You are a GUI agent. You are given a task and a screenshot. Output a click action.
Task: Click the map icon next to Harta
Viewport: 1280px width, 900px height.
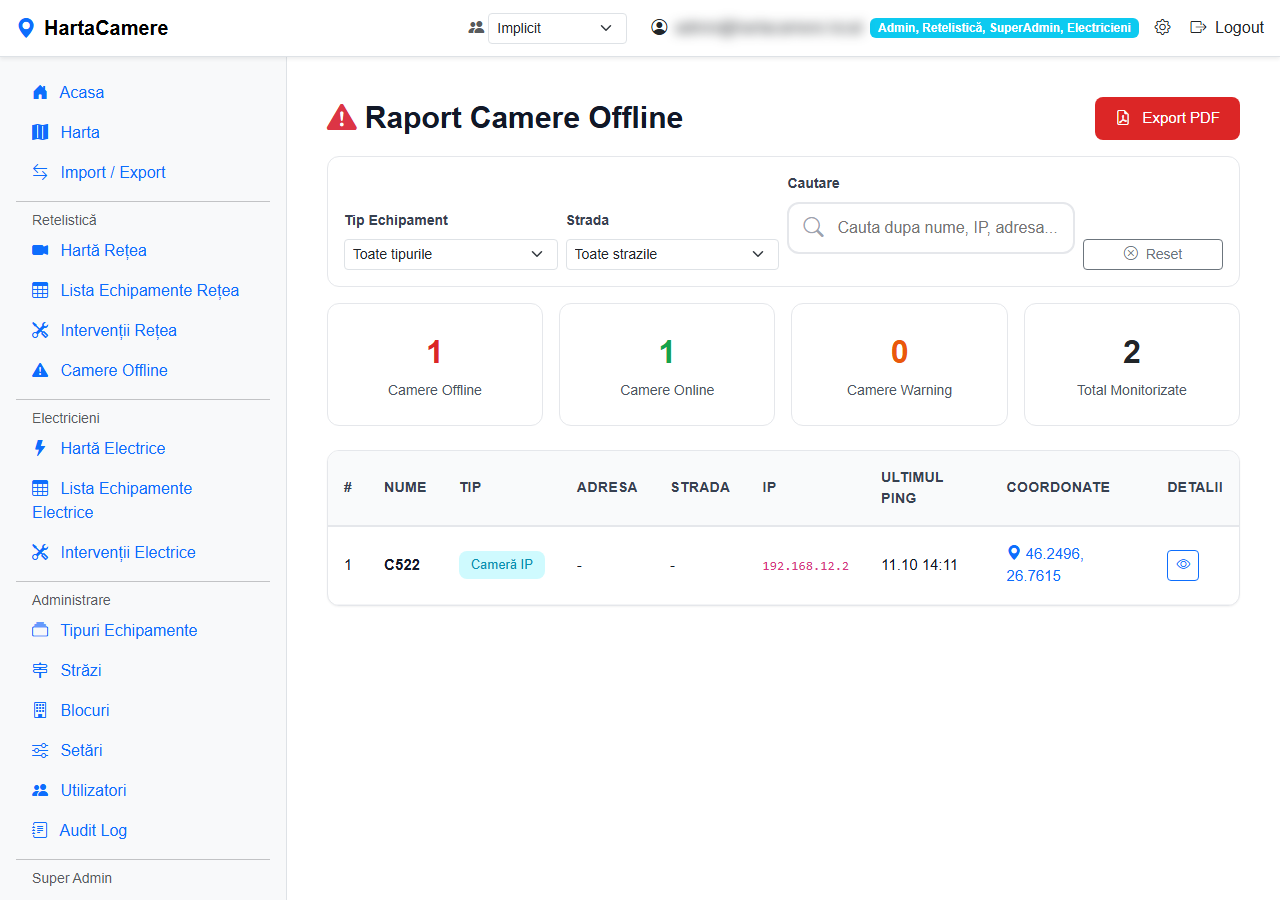pos(40,132)
